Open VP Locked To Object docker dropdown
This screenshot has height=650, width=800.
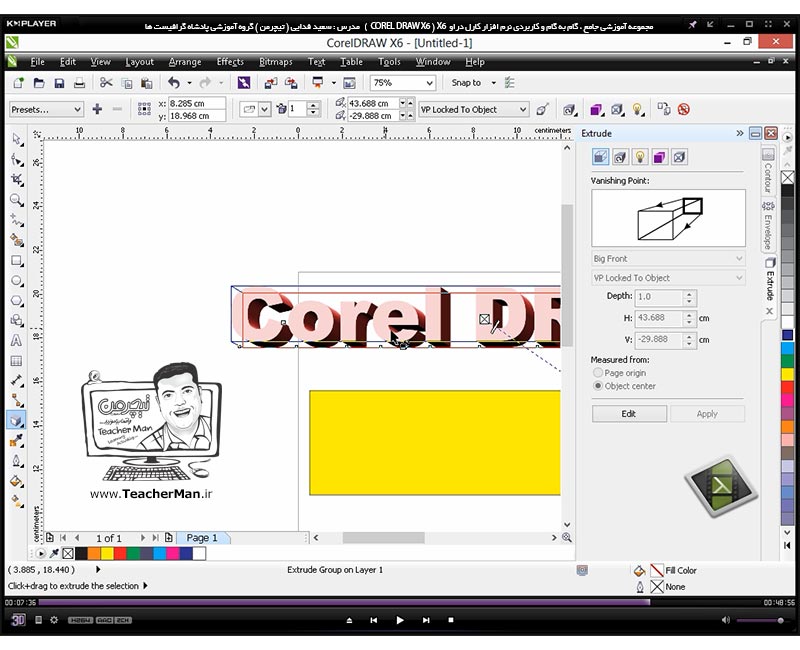668,278
